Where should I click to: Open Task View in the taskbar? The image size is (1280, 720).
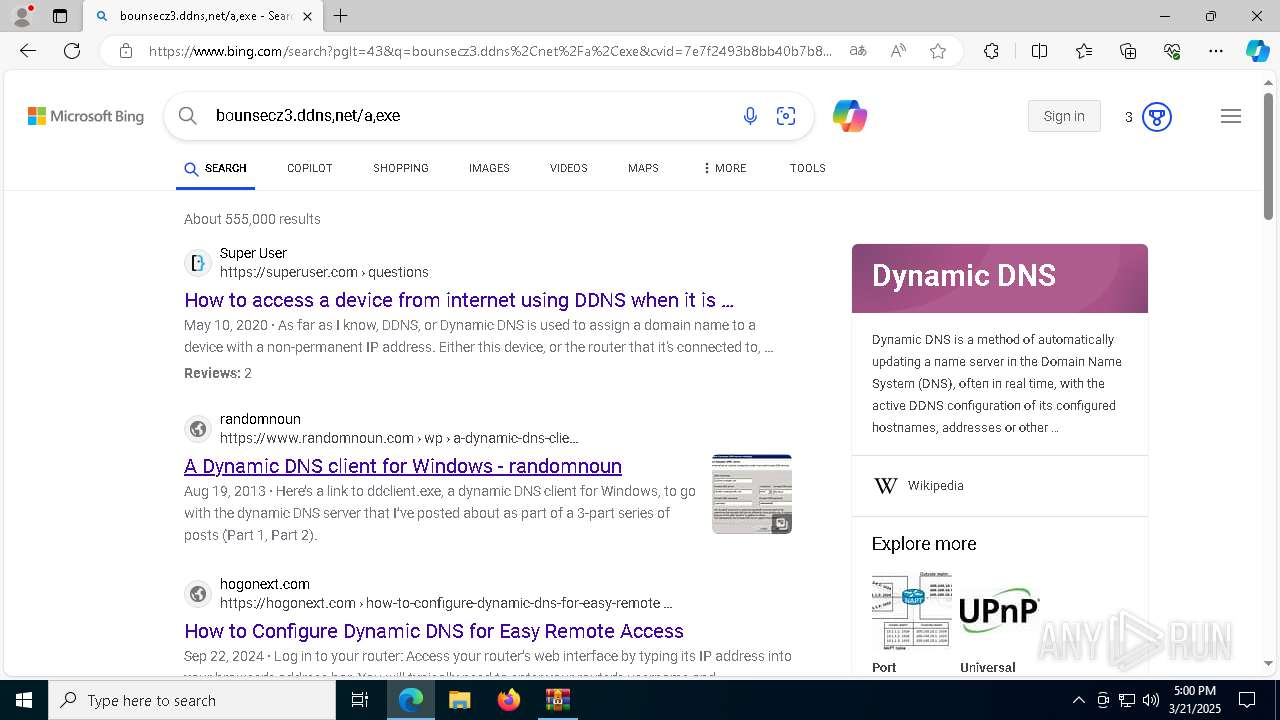pyautogui.click(x=360, y=700)
